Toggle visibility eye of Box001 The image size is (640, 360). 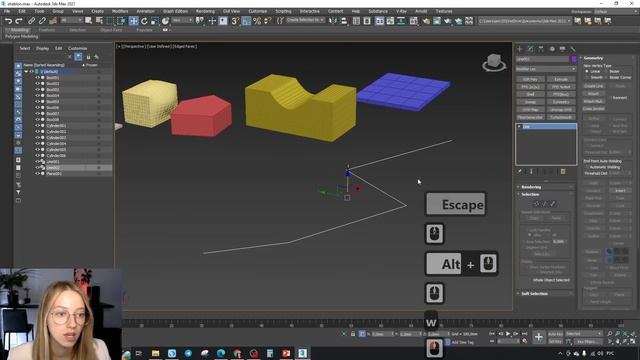(37, 78)
